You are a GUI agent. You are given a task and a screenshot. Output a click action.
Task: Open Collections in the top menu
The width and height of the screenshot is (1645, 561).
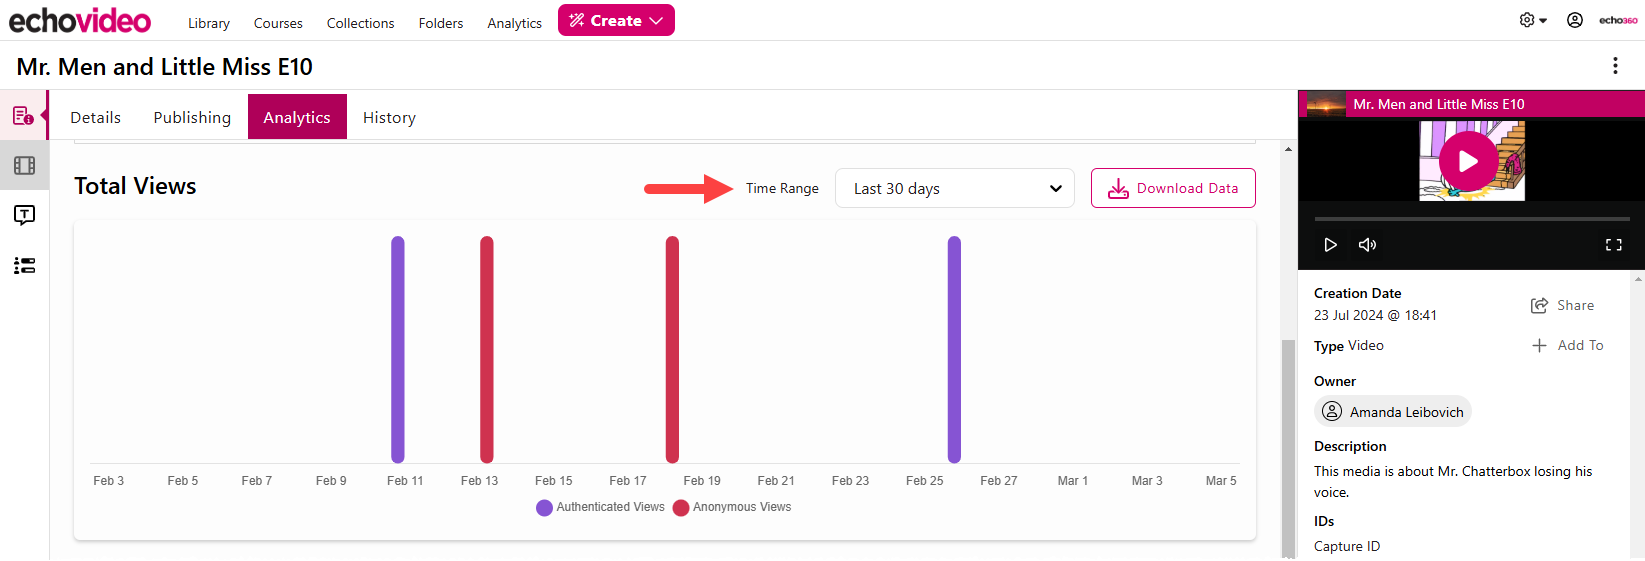(x=360, y=23)
